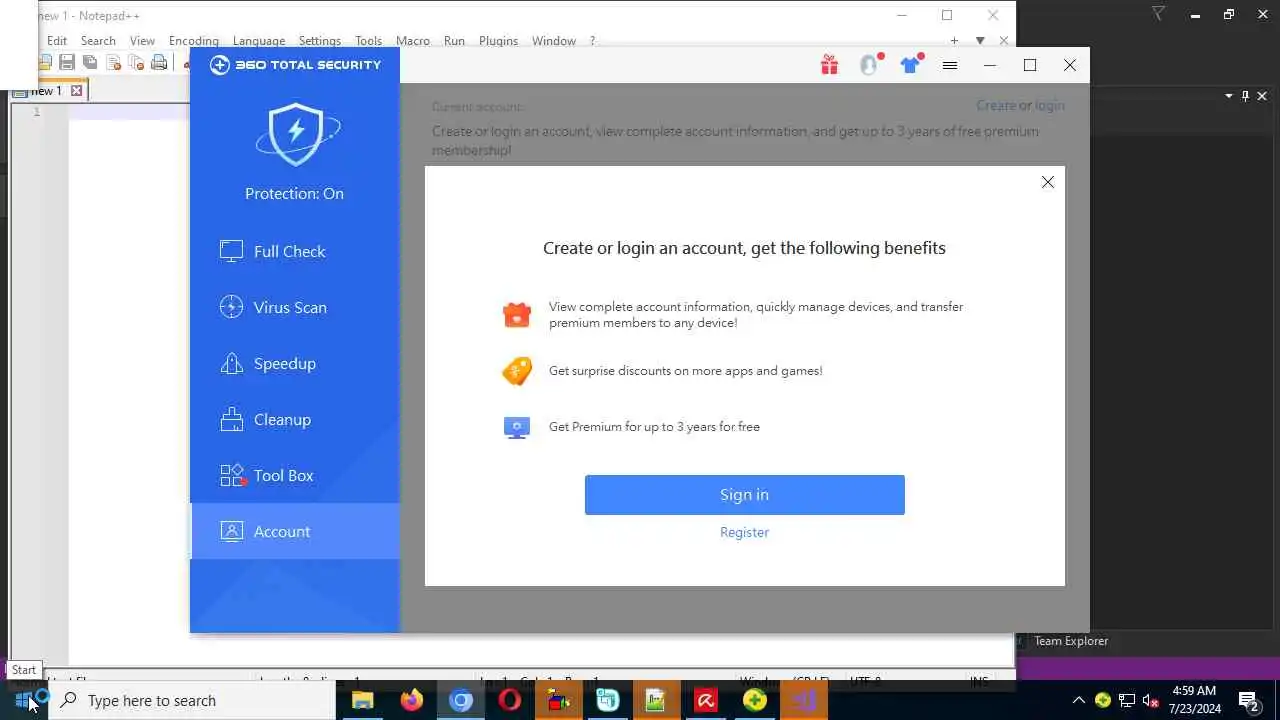This screenshot has height=720, width=1280.
Task: Open 360 Total Security from the taskbar
Action: coord(755,700)
